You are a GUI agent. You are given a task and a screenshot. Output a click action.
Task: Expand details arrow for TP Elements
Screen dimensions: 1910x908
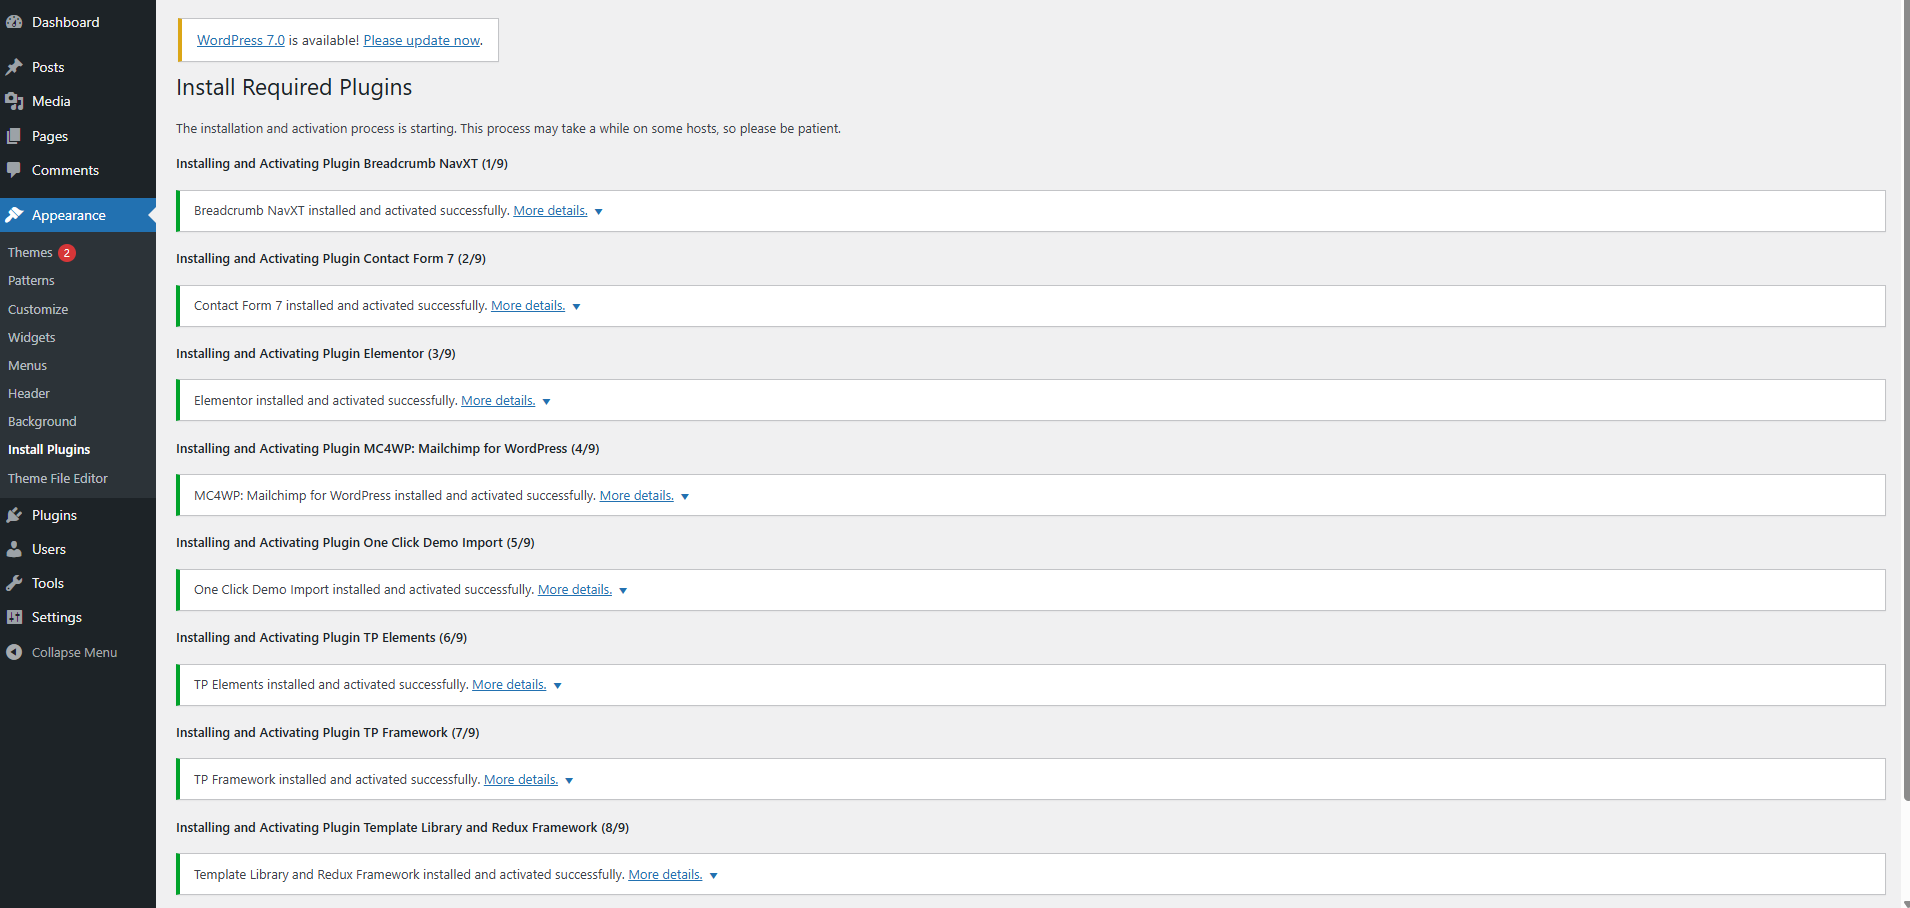click(558, 686)
